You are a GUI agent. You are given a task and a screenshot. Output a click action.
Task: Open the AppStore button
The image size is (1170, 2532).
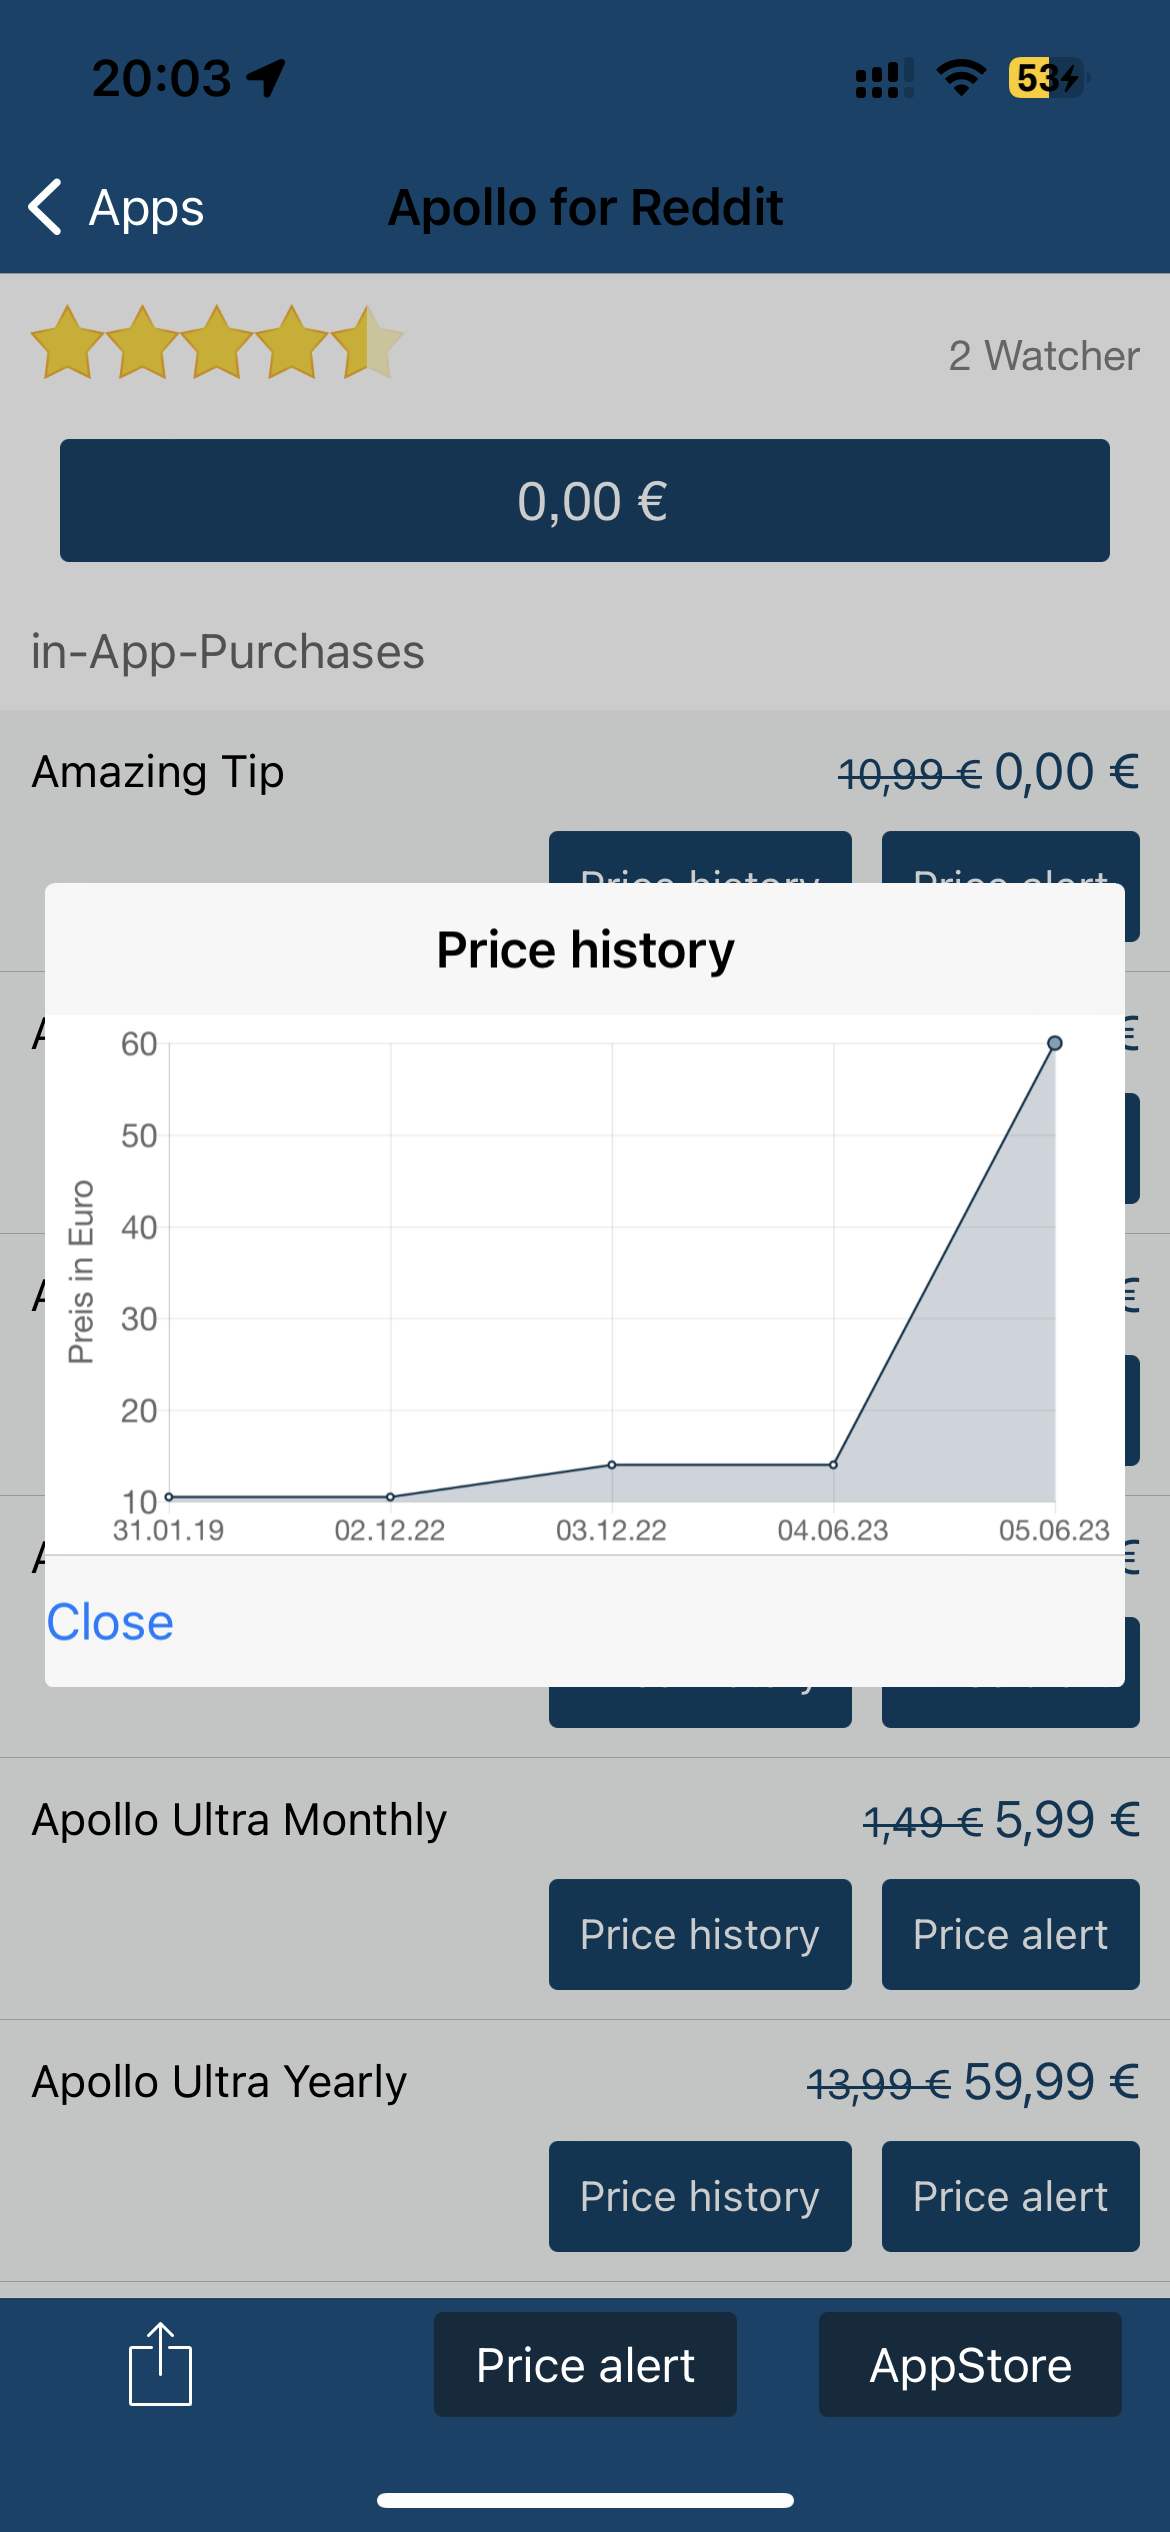point(970,2365)
